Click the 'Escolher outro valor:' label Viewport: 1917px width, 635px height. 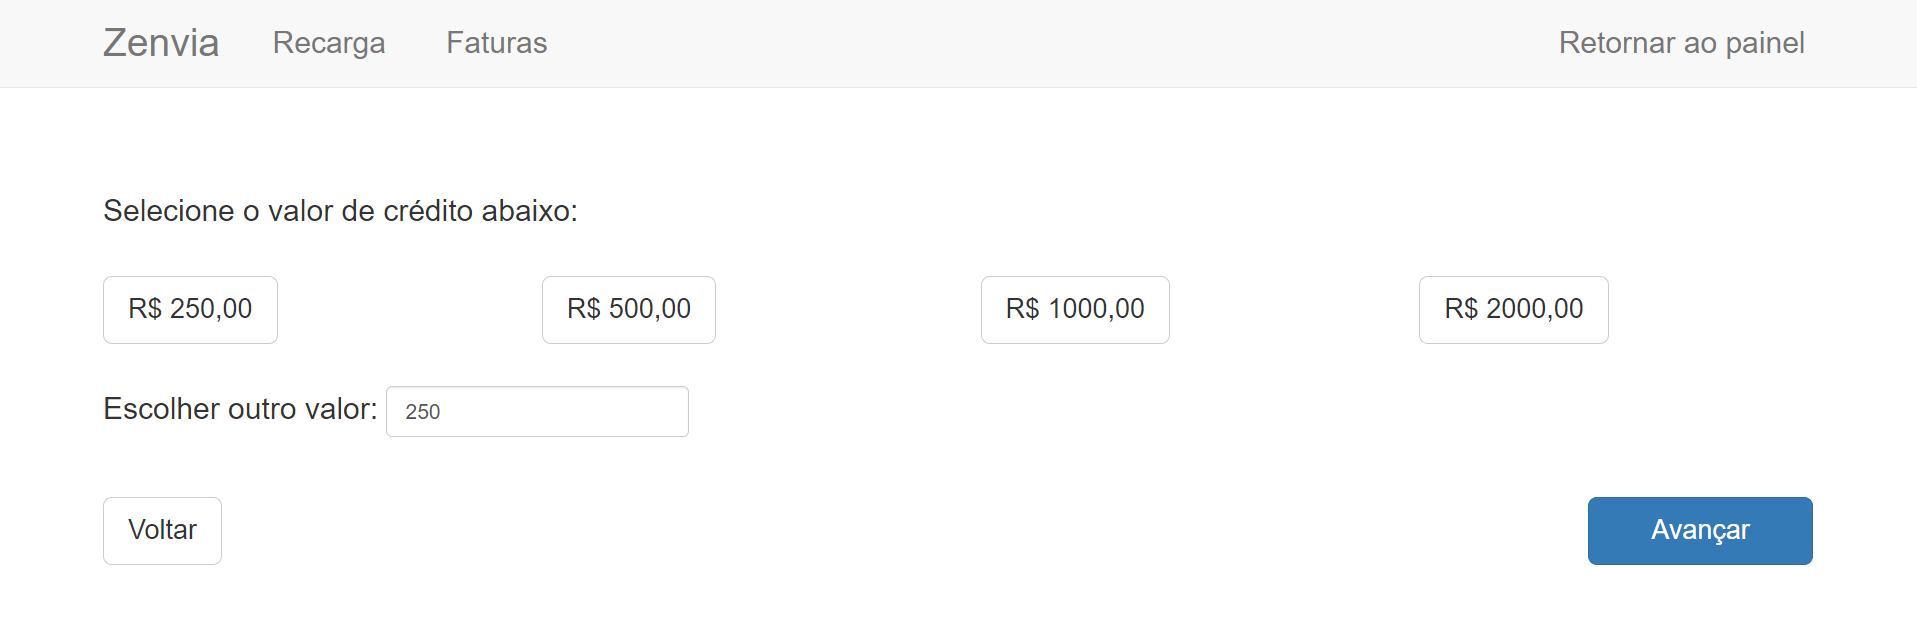tap(240, 409)
